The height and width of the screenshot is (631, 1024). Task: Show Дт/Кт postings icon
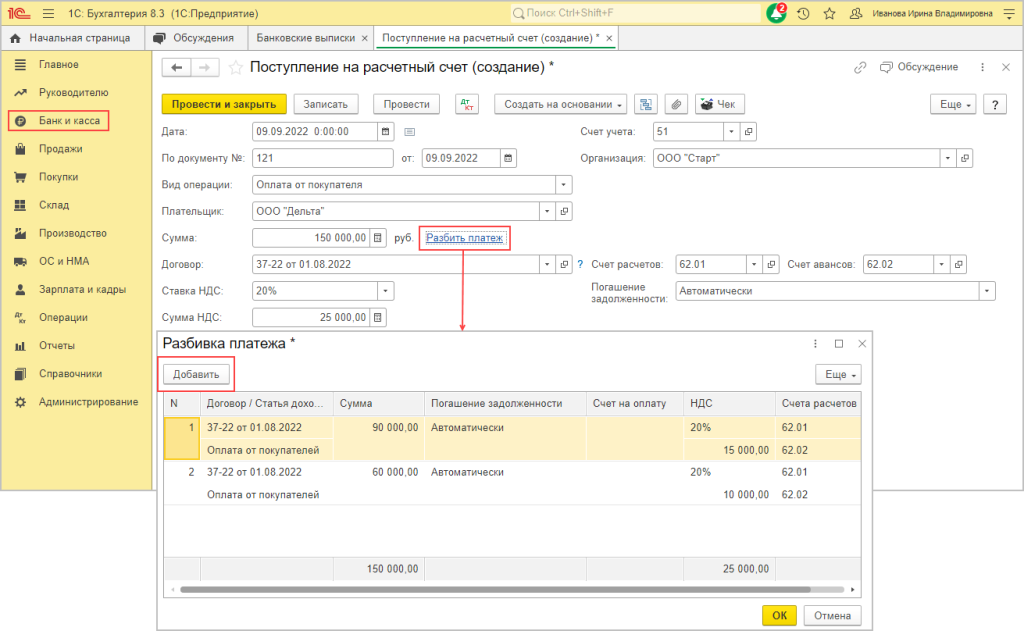coord(467,105)
